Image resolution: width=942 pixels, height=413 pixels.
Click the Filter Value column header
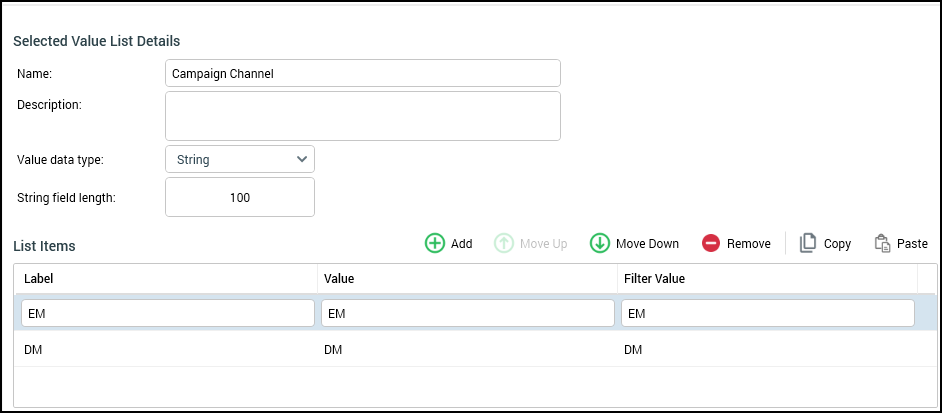(x=766, y=278)
